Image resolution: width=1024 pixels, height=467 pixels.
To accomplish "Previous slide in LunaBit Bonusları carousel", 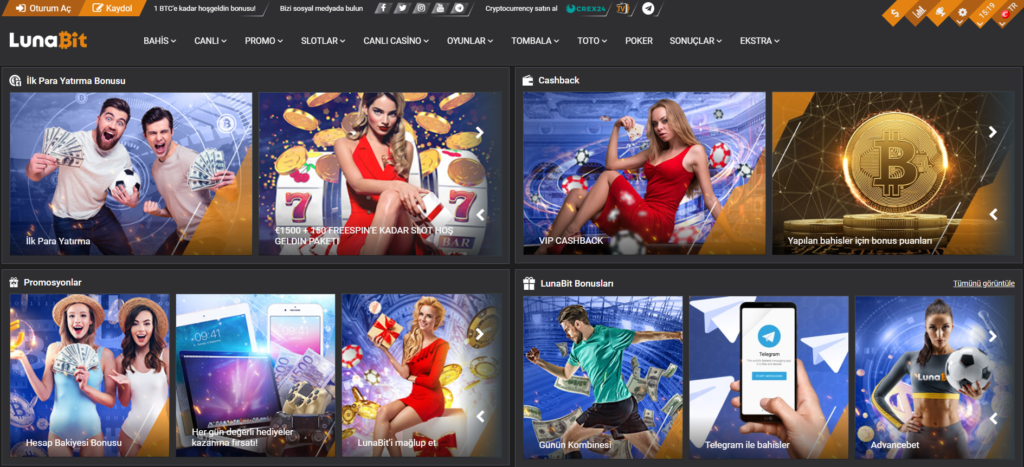I will click(x=993, y=419).
